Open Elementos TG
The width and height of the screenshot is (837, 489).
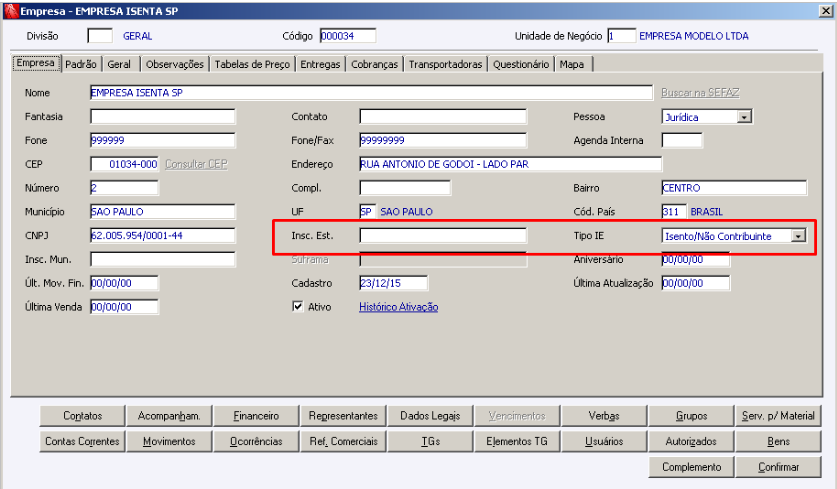coord(517,441)
